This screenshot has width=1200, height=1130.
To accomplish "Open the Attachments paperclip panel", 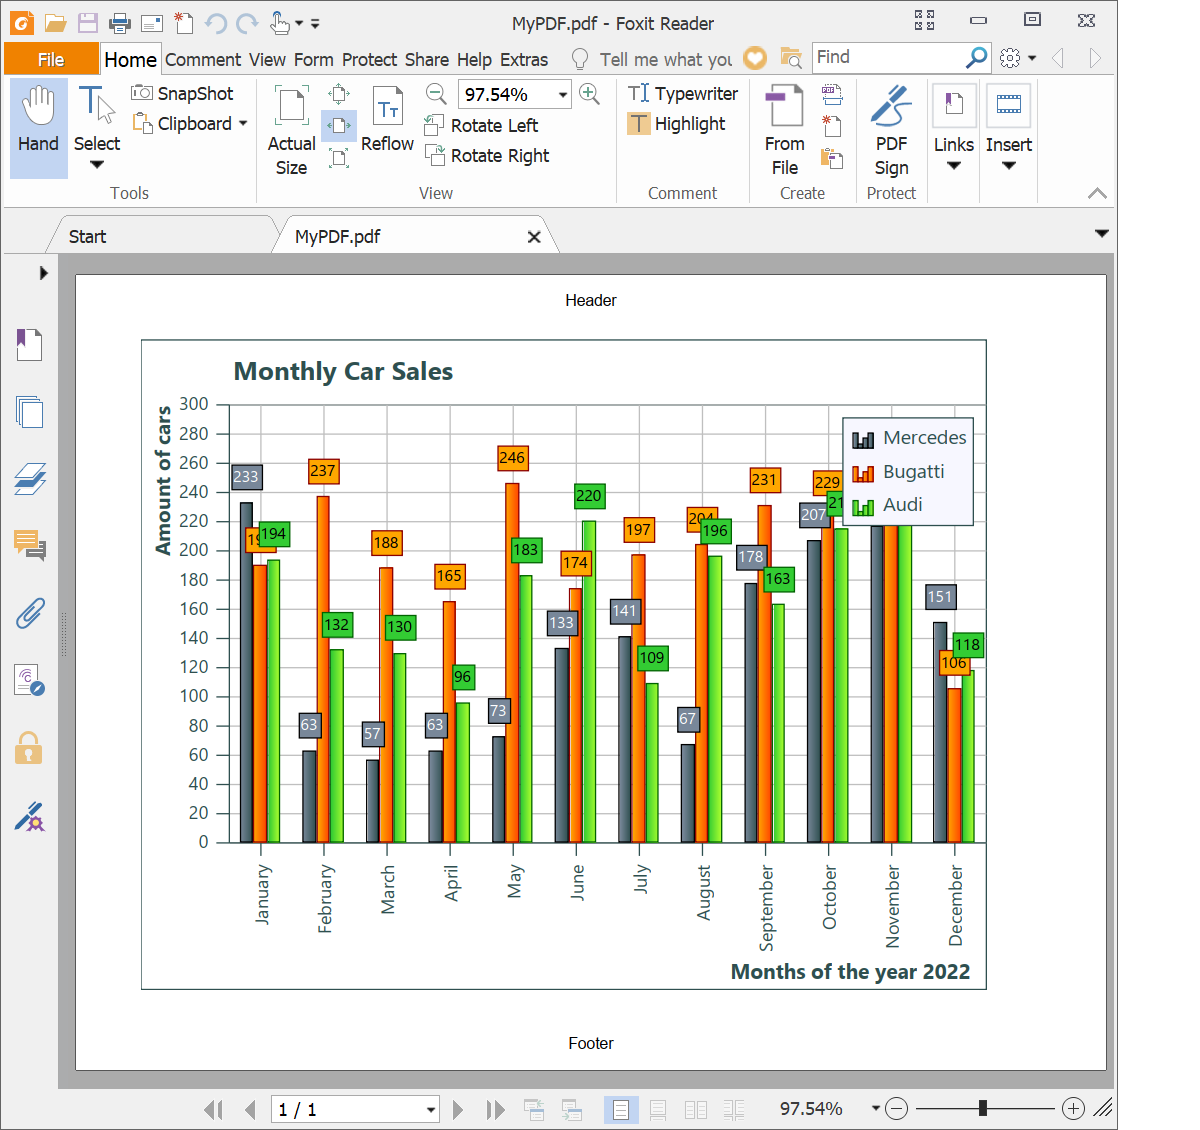I will pos(29,613).
